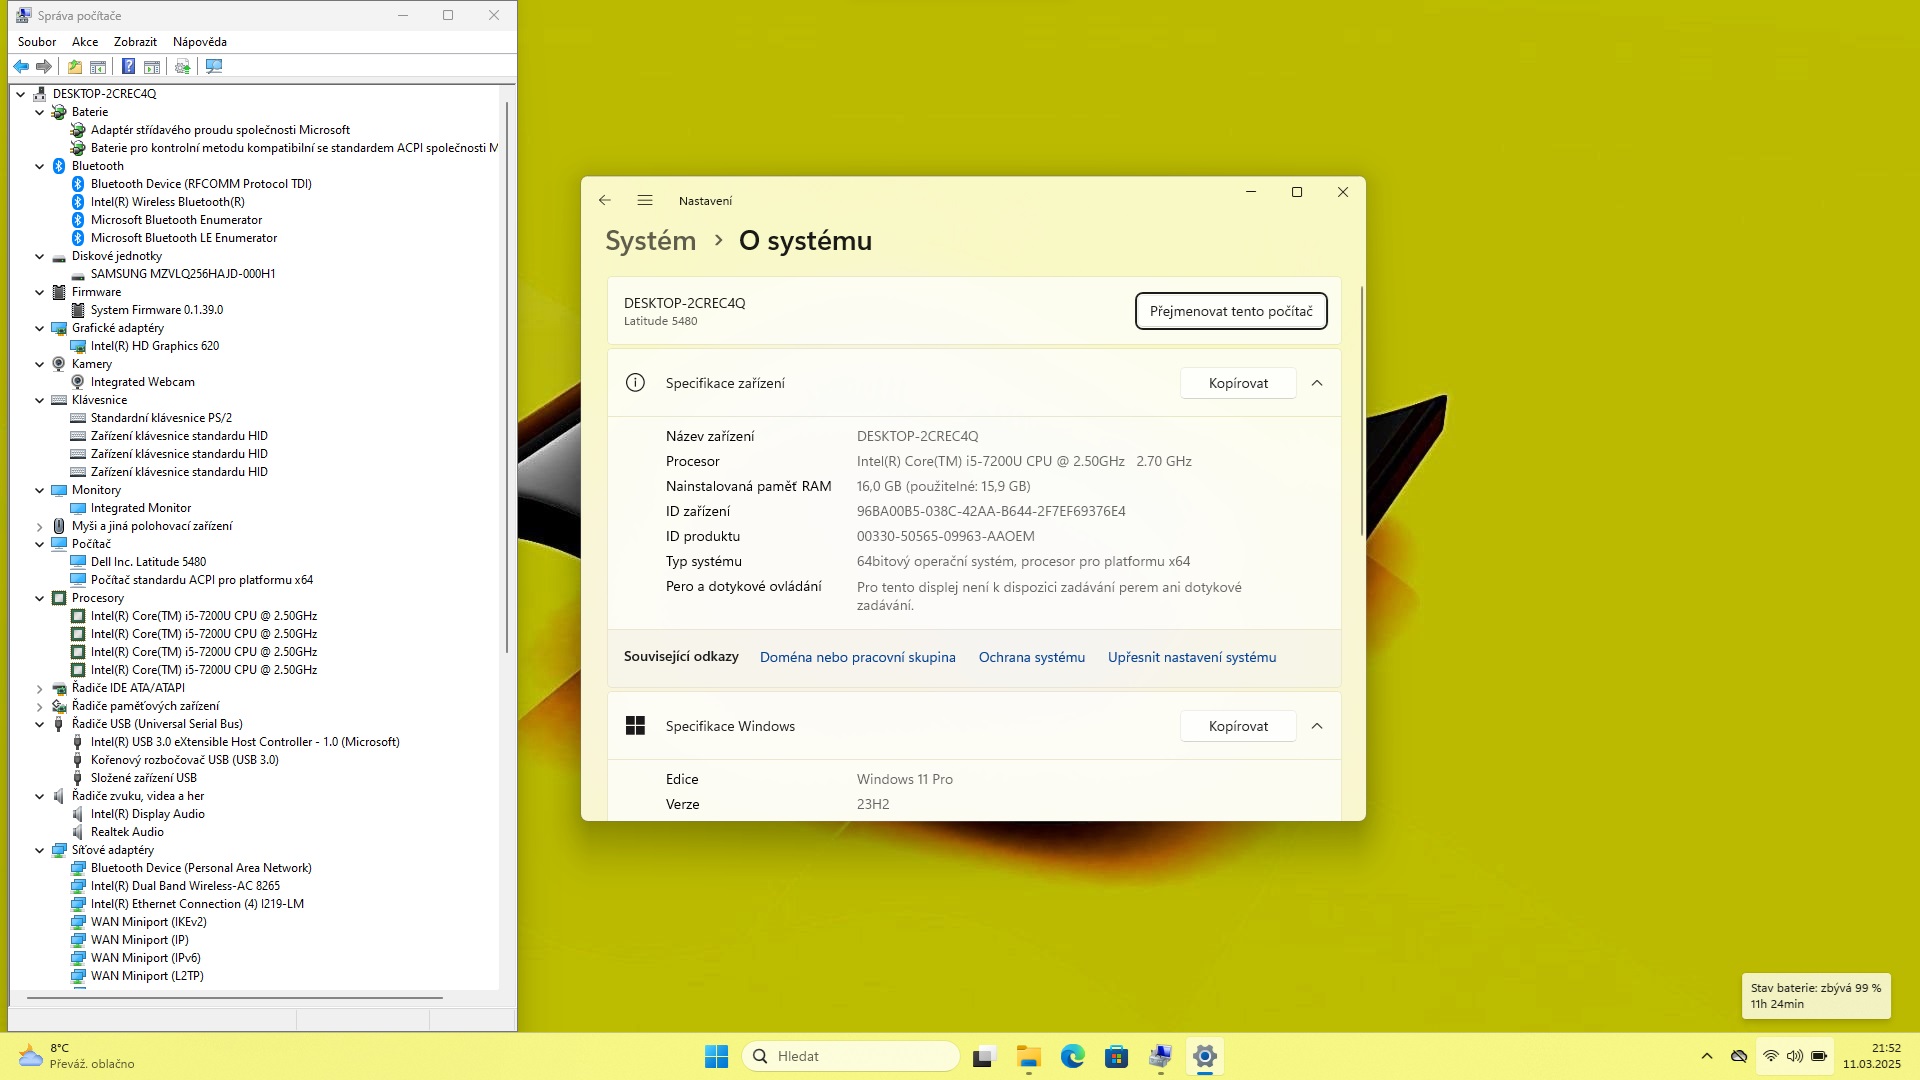Click the speaker volume tray icon

click(x=1795, y=1056)
